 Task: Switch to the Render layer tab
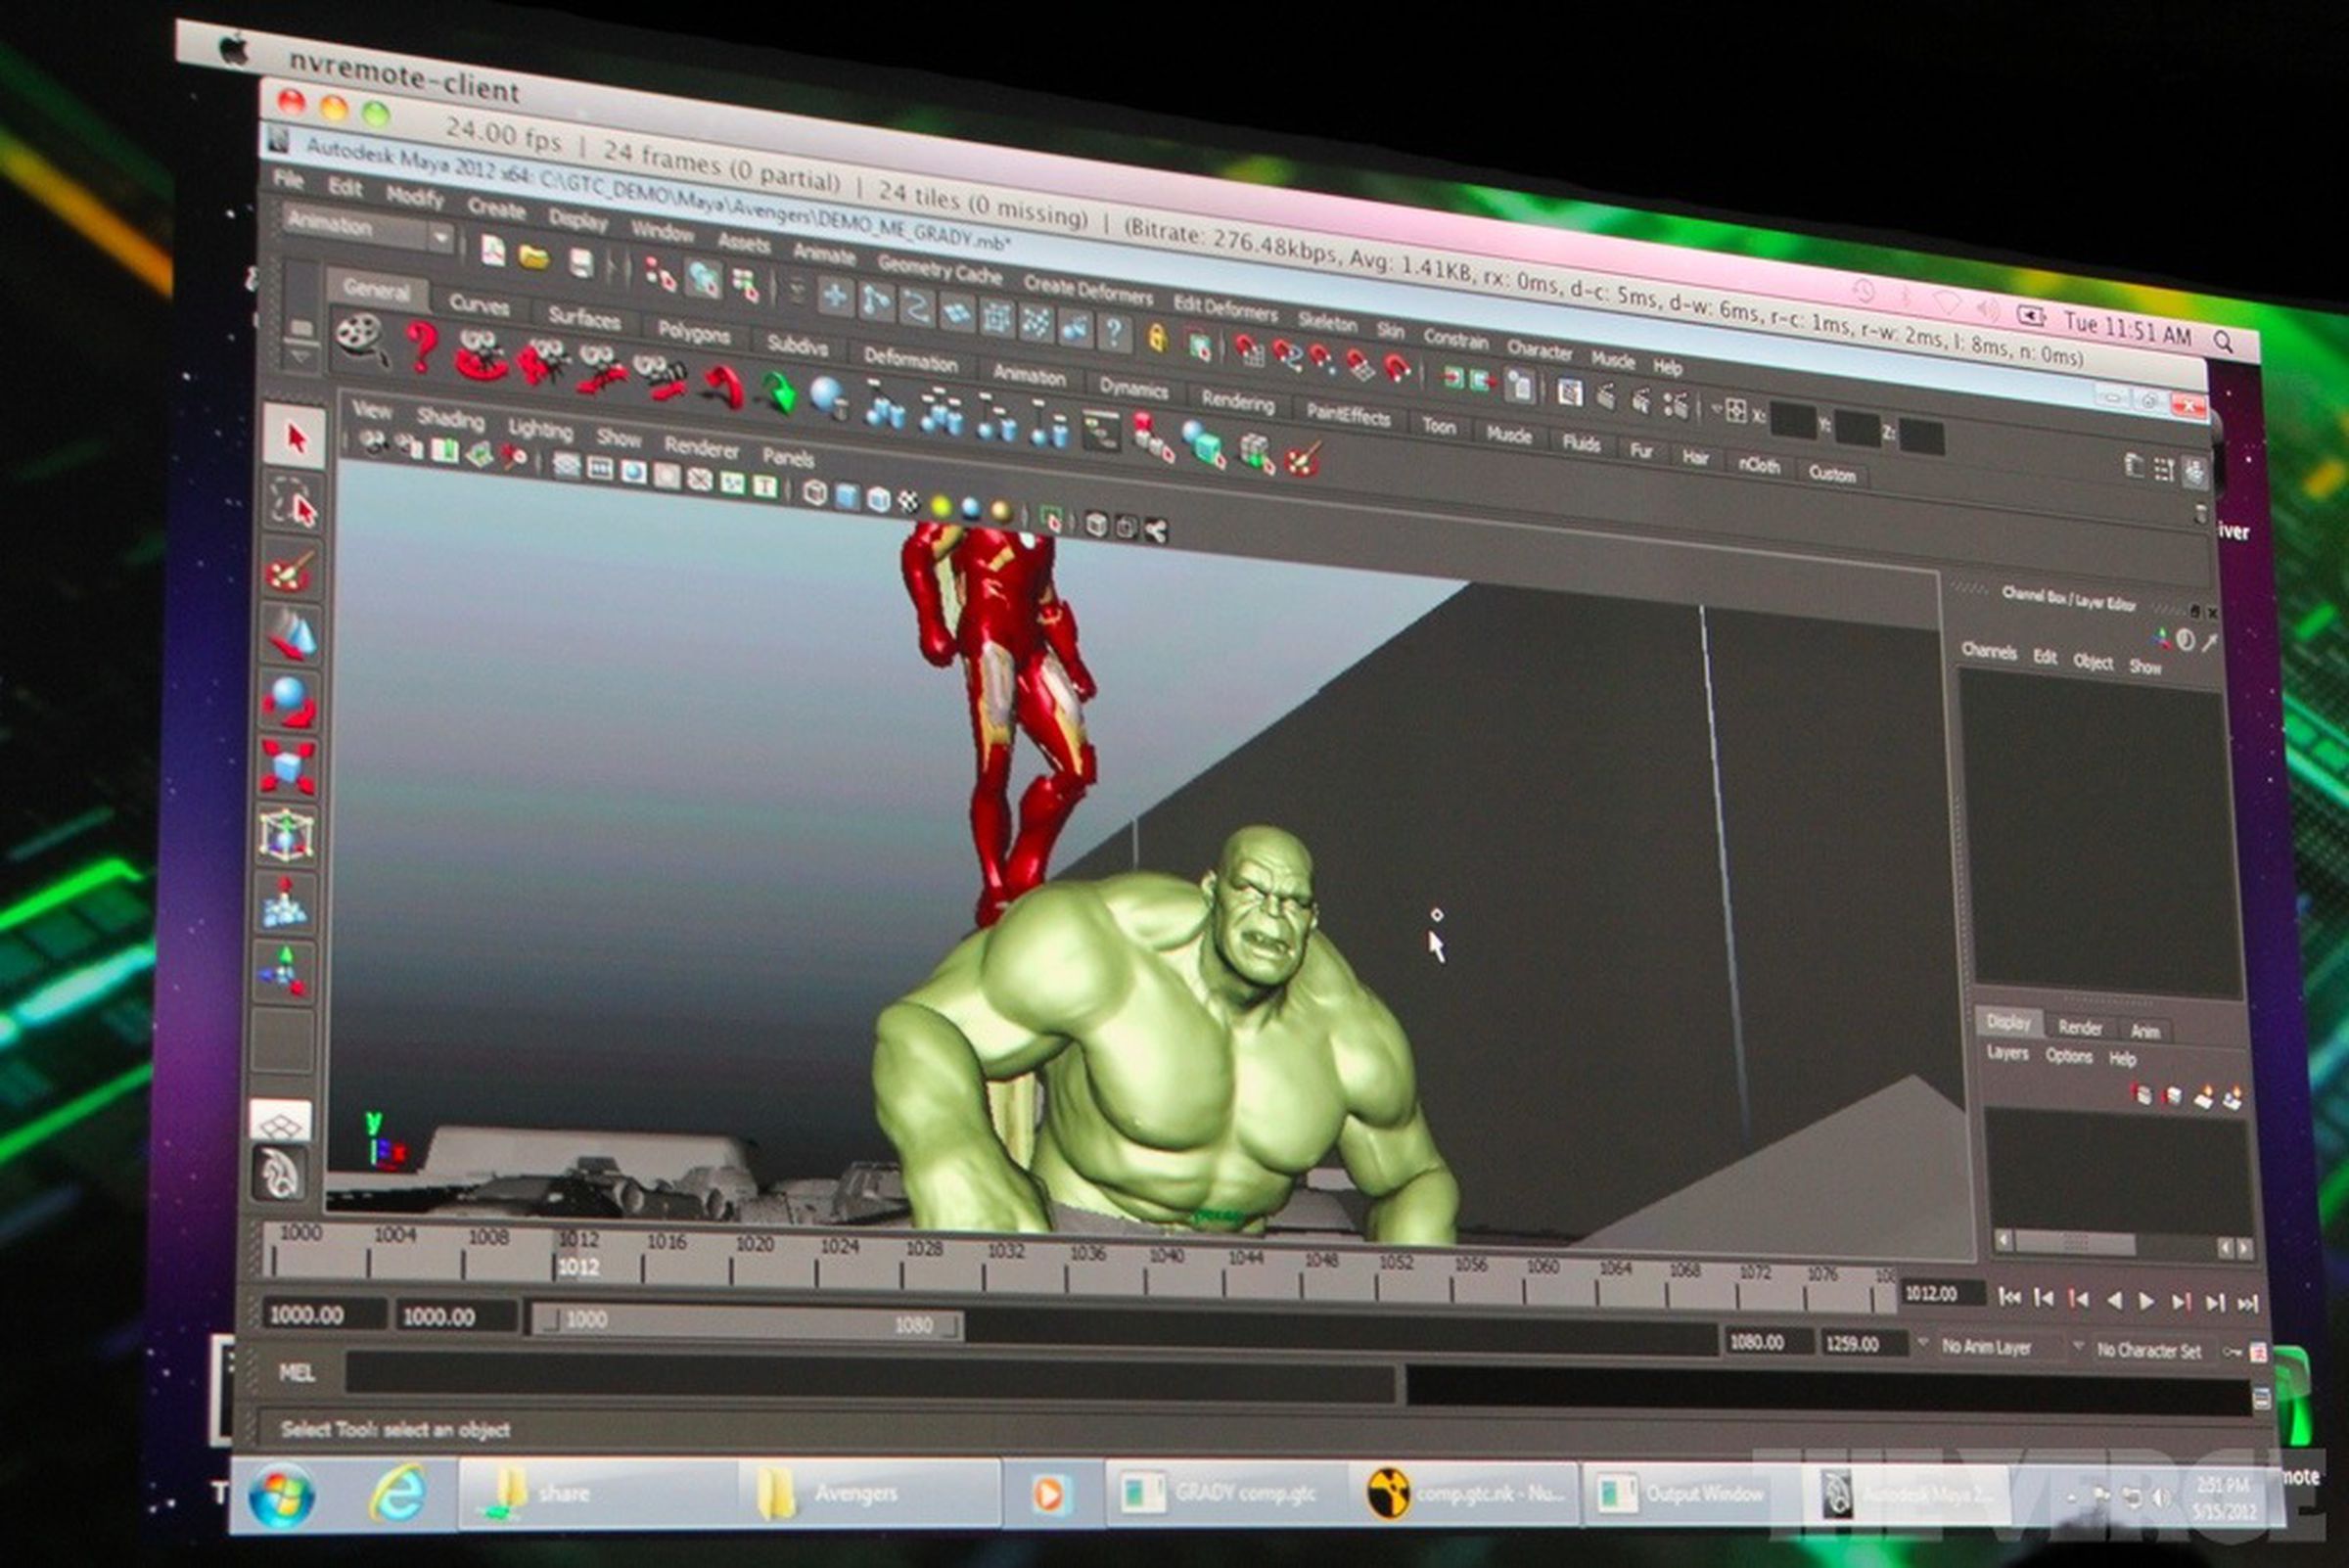coord(2080,1028)
